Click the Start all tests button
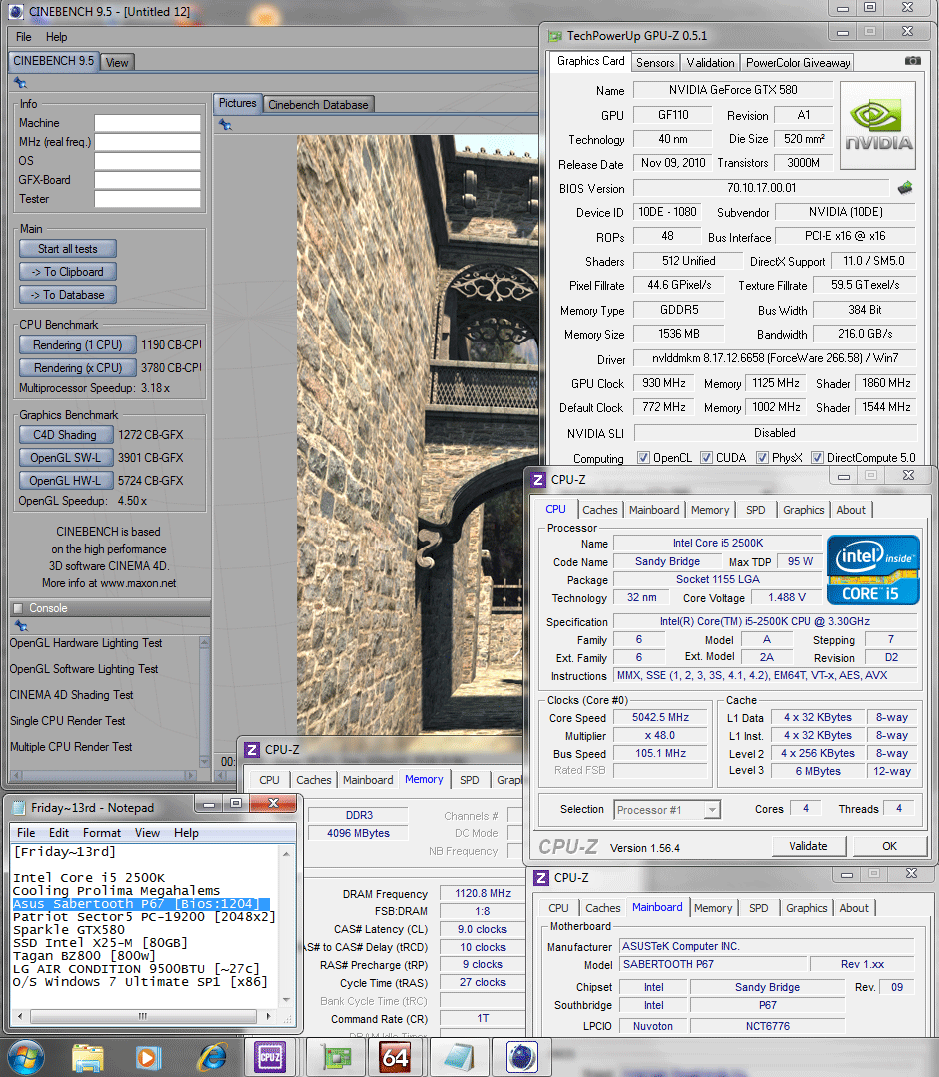Image resolution: width=939 pixels, height=1077 pixels. tap(67, 249)
